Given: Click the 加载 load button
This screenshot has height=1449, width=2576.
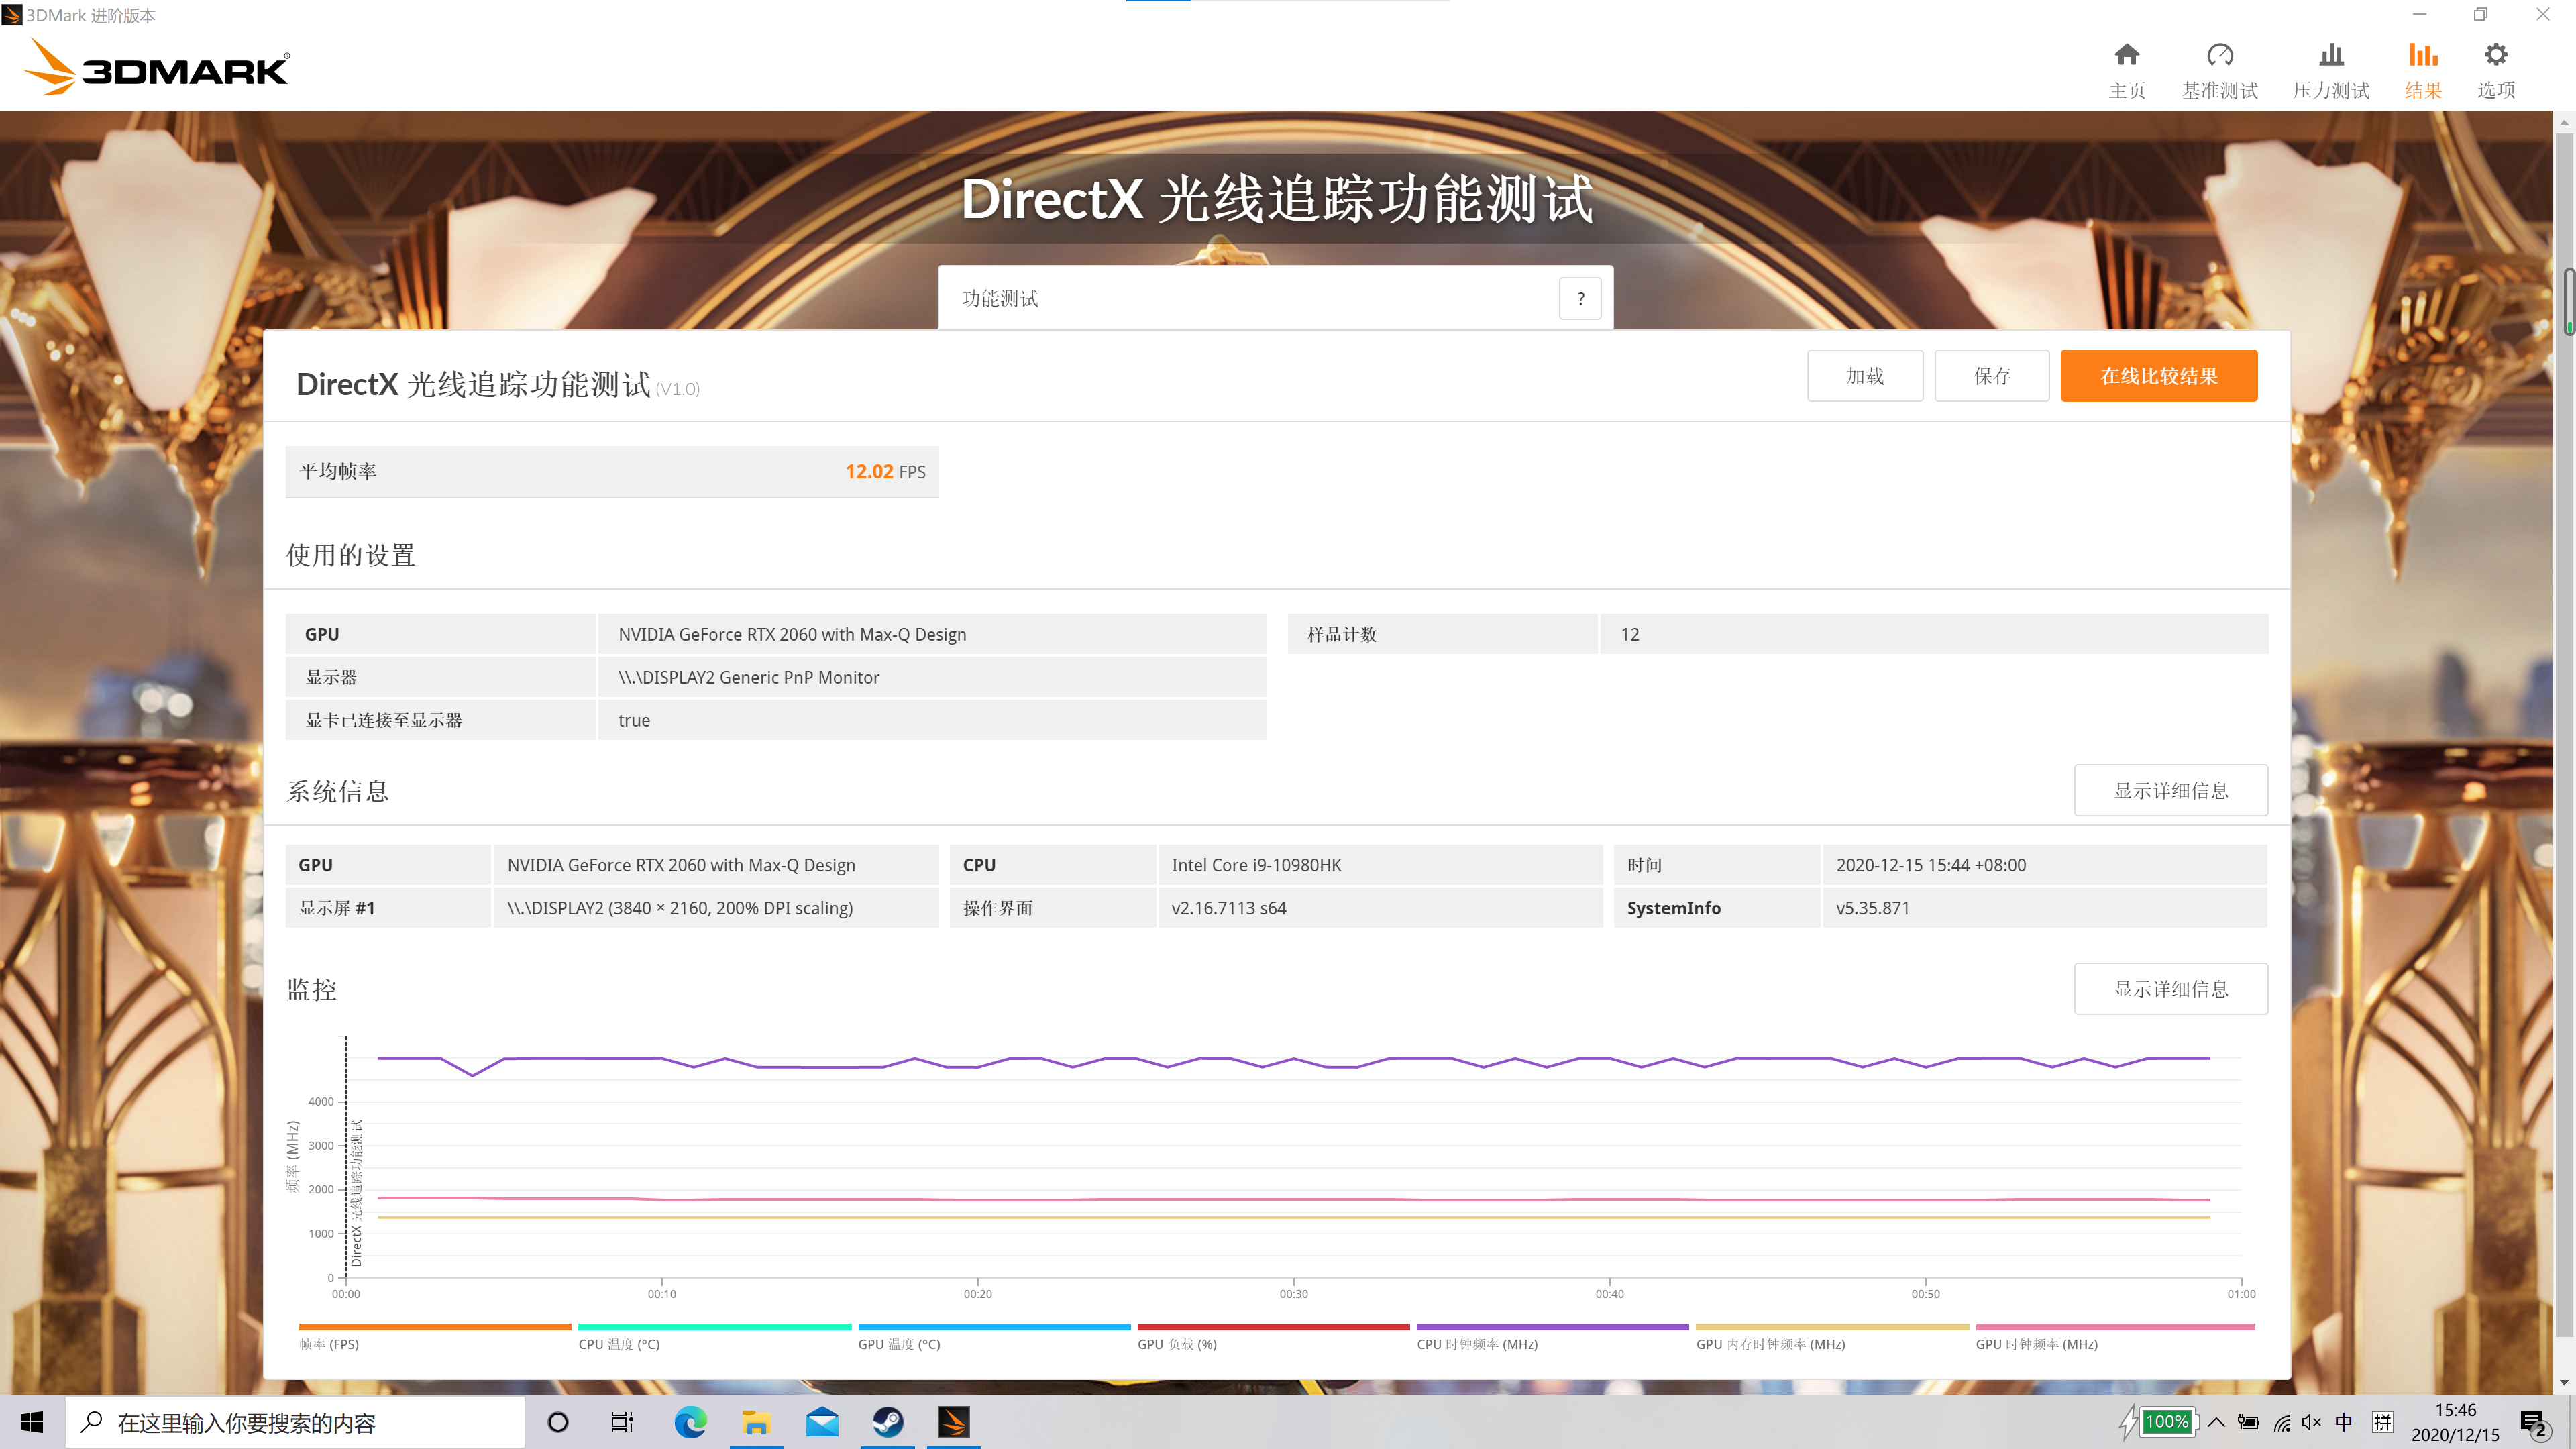Looking at the screenshot, I should [1865, 376].
